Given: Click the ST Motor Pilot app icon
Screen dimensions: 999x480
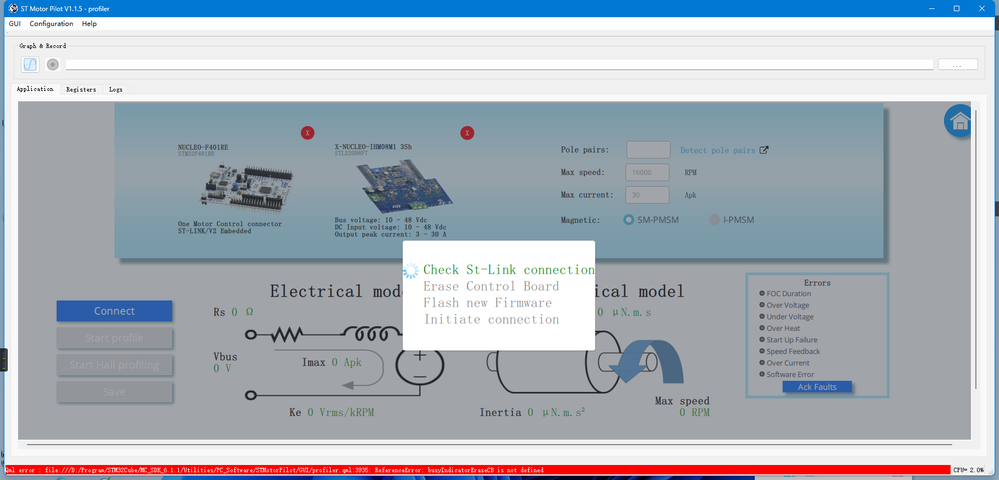Looking at the screenshot, I should click(11, 8).
